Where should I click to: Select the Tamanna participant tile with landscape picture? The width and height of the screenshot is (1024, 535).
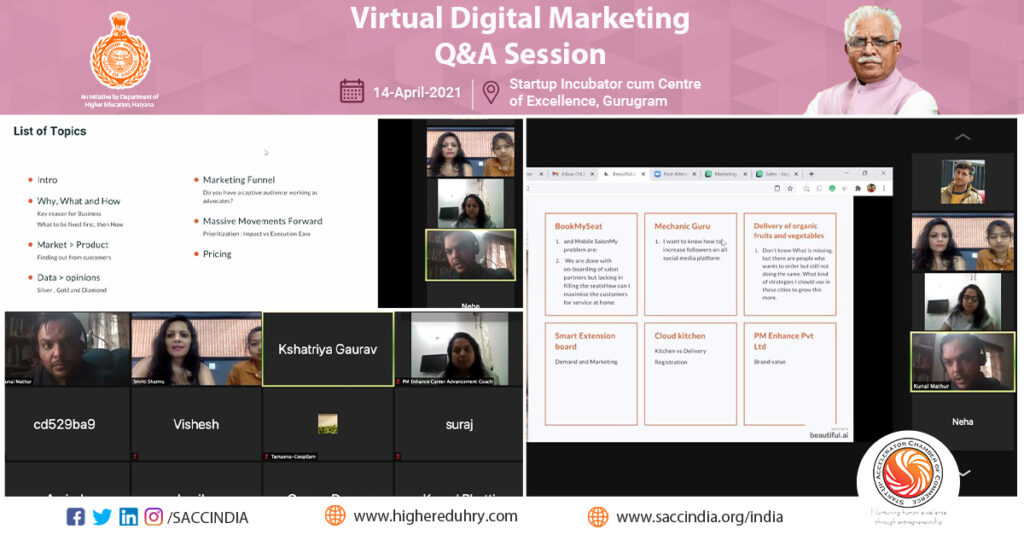point(328,424)
